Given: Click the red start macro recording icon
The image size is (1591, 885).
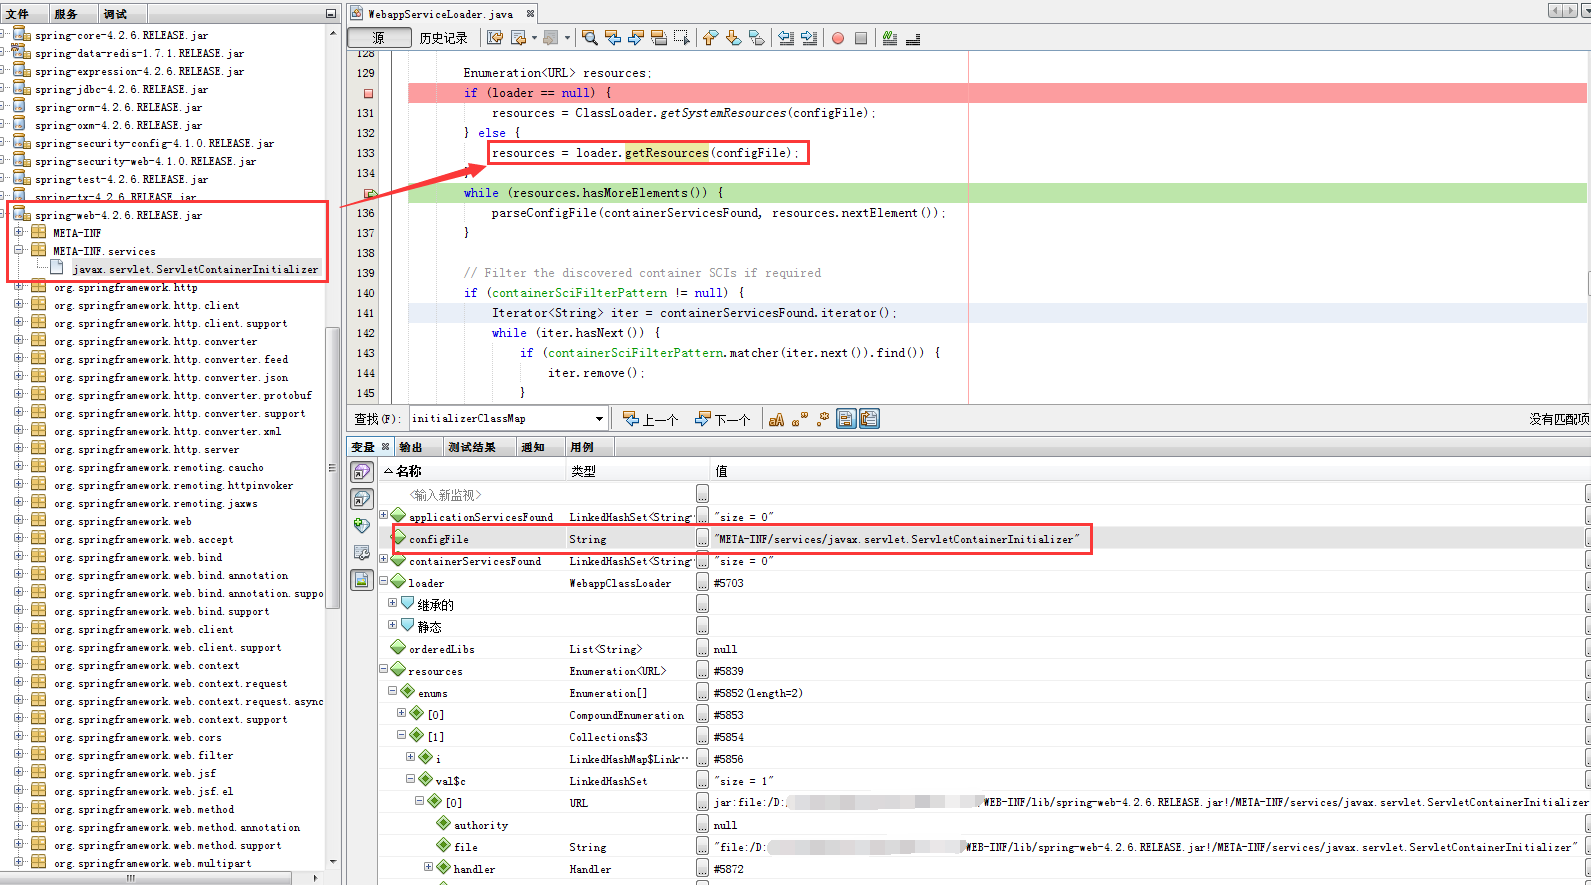Looking at the screenshot, I should [838, 38].
